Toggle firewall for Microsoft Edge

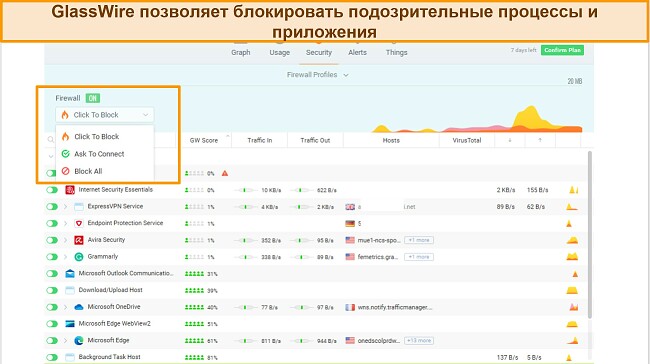[52, 340]
